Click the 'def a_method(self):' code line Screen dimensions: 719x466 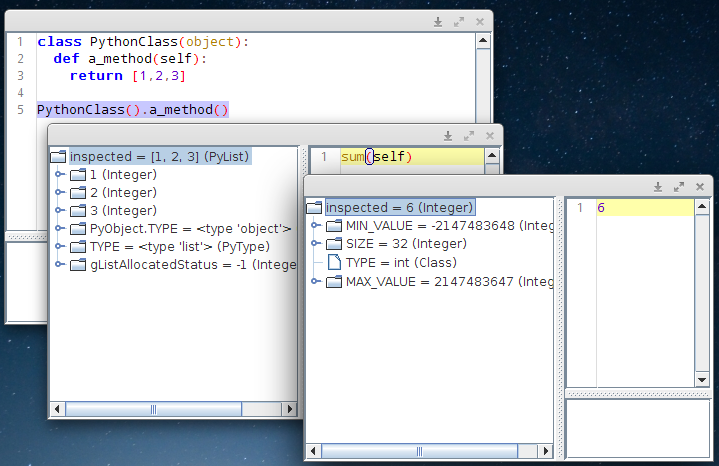point(130,59)
